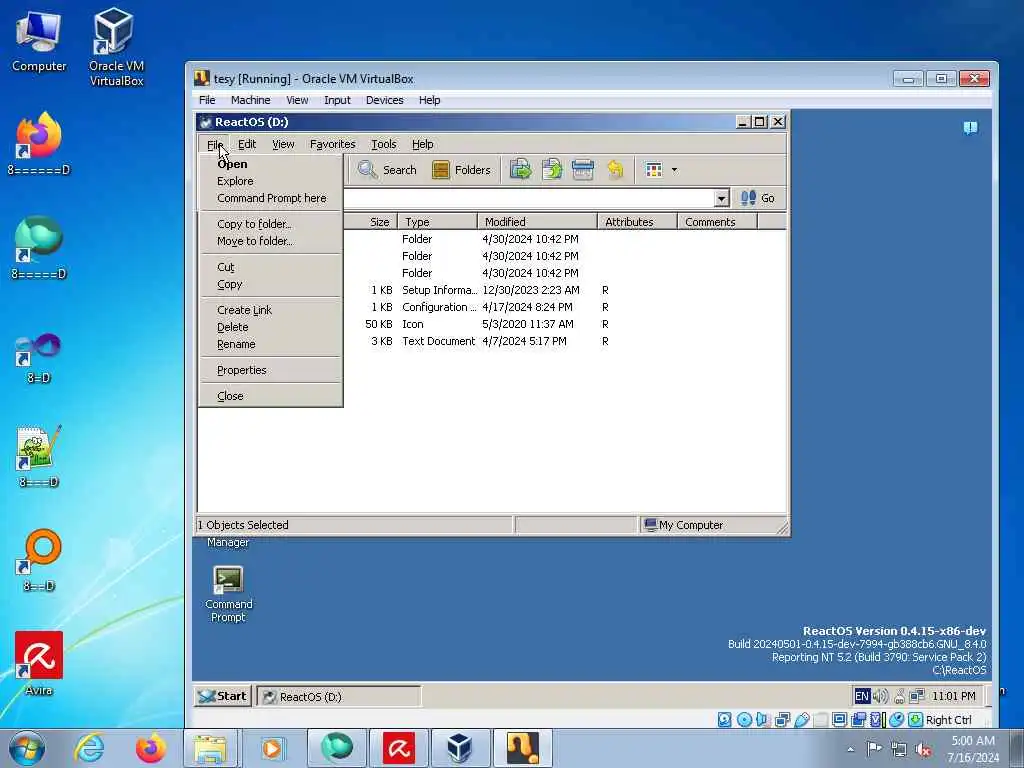This screenshot has width=1024, height=768.
Task: Click VirtualBox audio status icon
Action: pyautogui.click(x=762, y=720)
